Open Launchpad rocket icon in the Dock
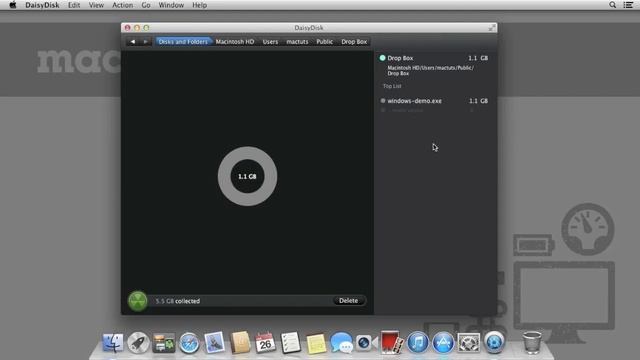Screen dimensions: 640x360 138,342
